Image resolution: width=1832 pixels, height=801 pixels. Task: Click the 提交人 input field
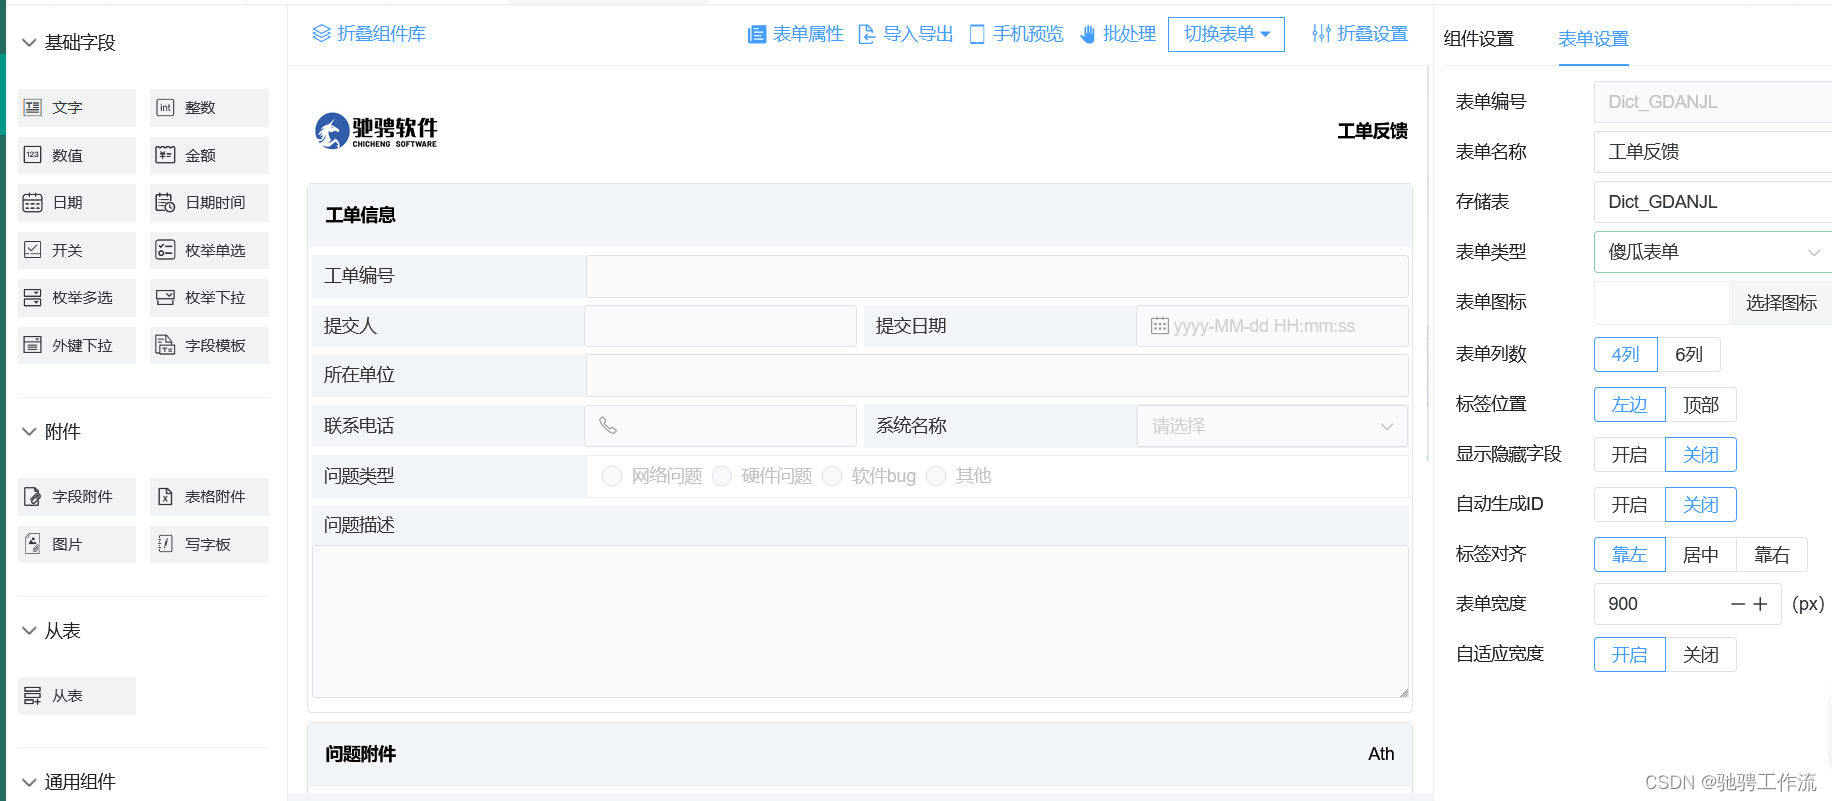720,326
